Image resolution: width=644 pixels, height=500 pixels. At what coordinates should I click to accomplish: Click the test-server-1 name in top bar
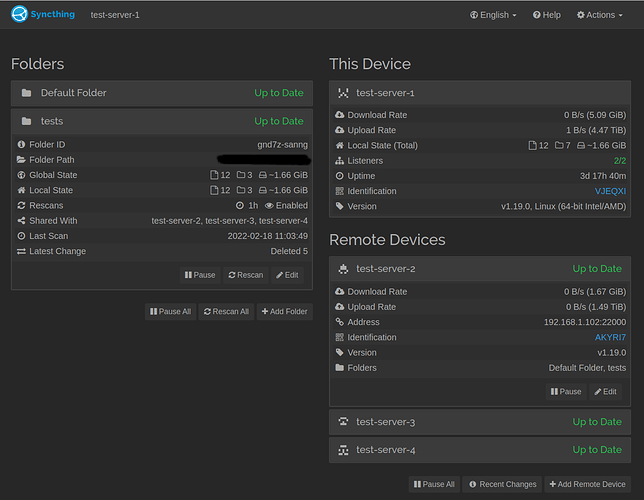115,15
